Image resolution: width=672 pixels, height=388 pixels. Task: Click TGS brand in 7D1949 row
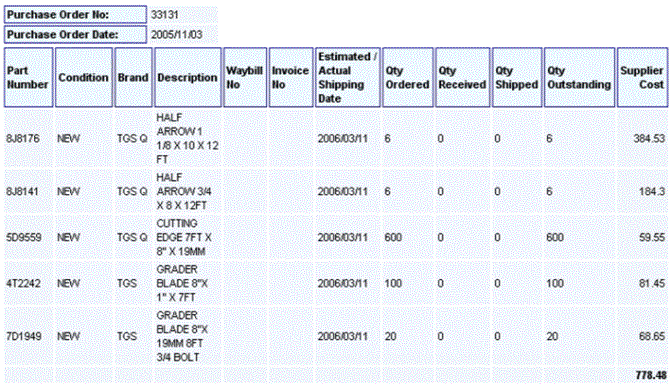click(127, 336)
